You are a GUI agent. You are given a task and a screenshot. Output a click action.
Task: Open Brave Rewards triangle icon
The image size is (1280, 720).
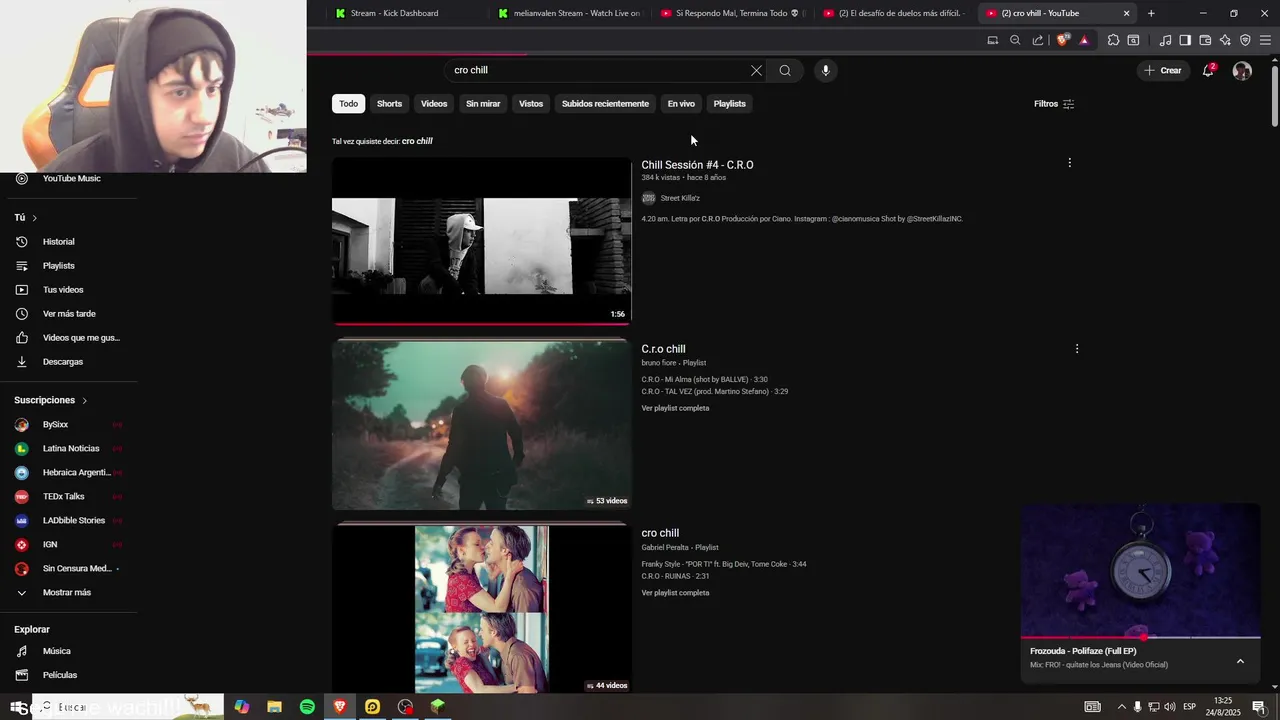[1084, 40]
